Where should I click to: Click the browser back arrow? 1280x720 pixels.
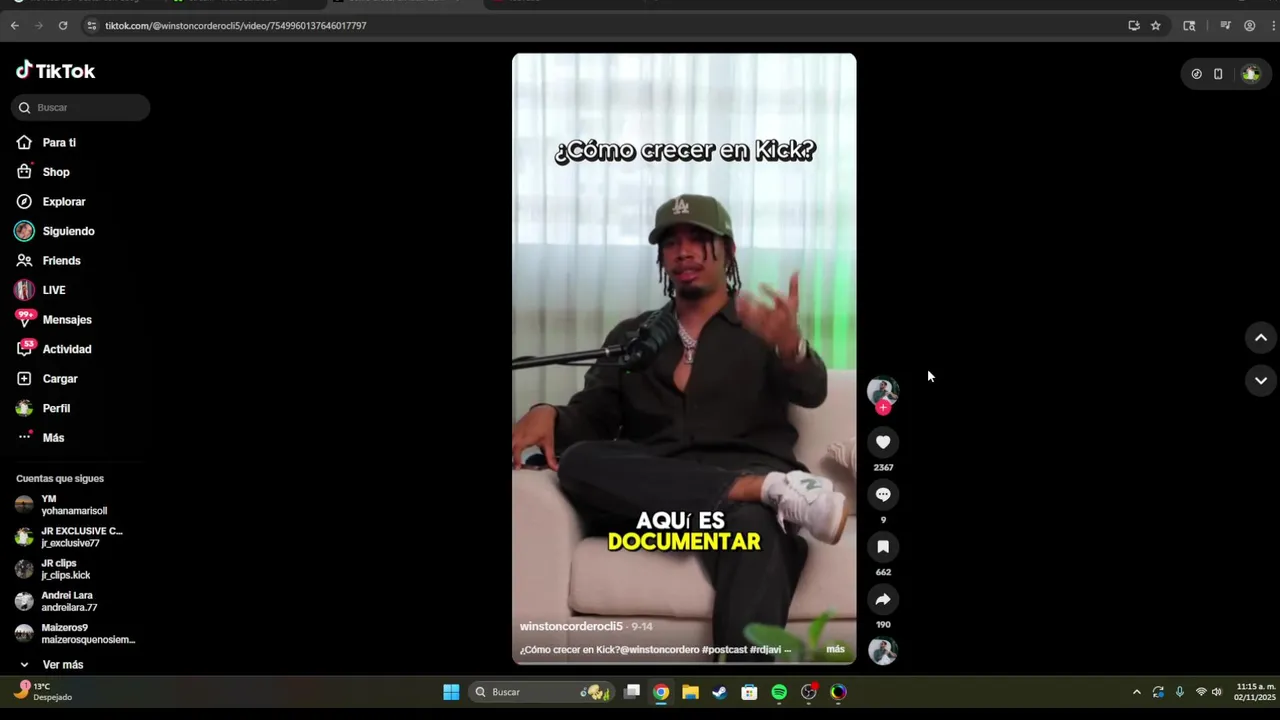tap(15, 26)
